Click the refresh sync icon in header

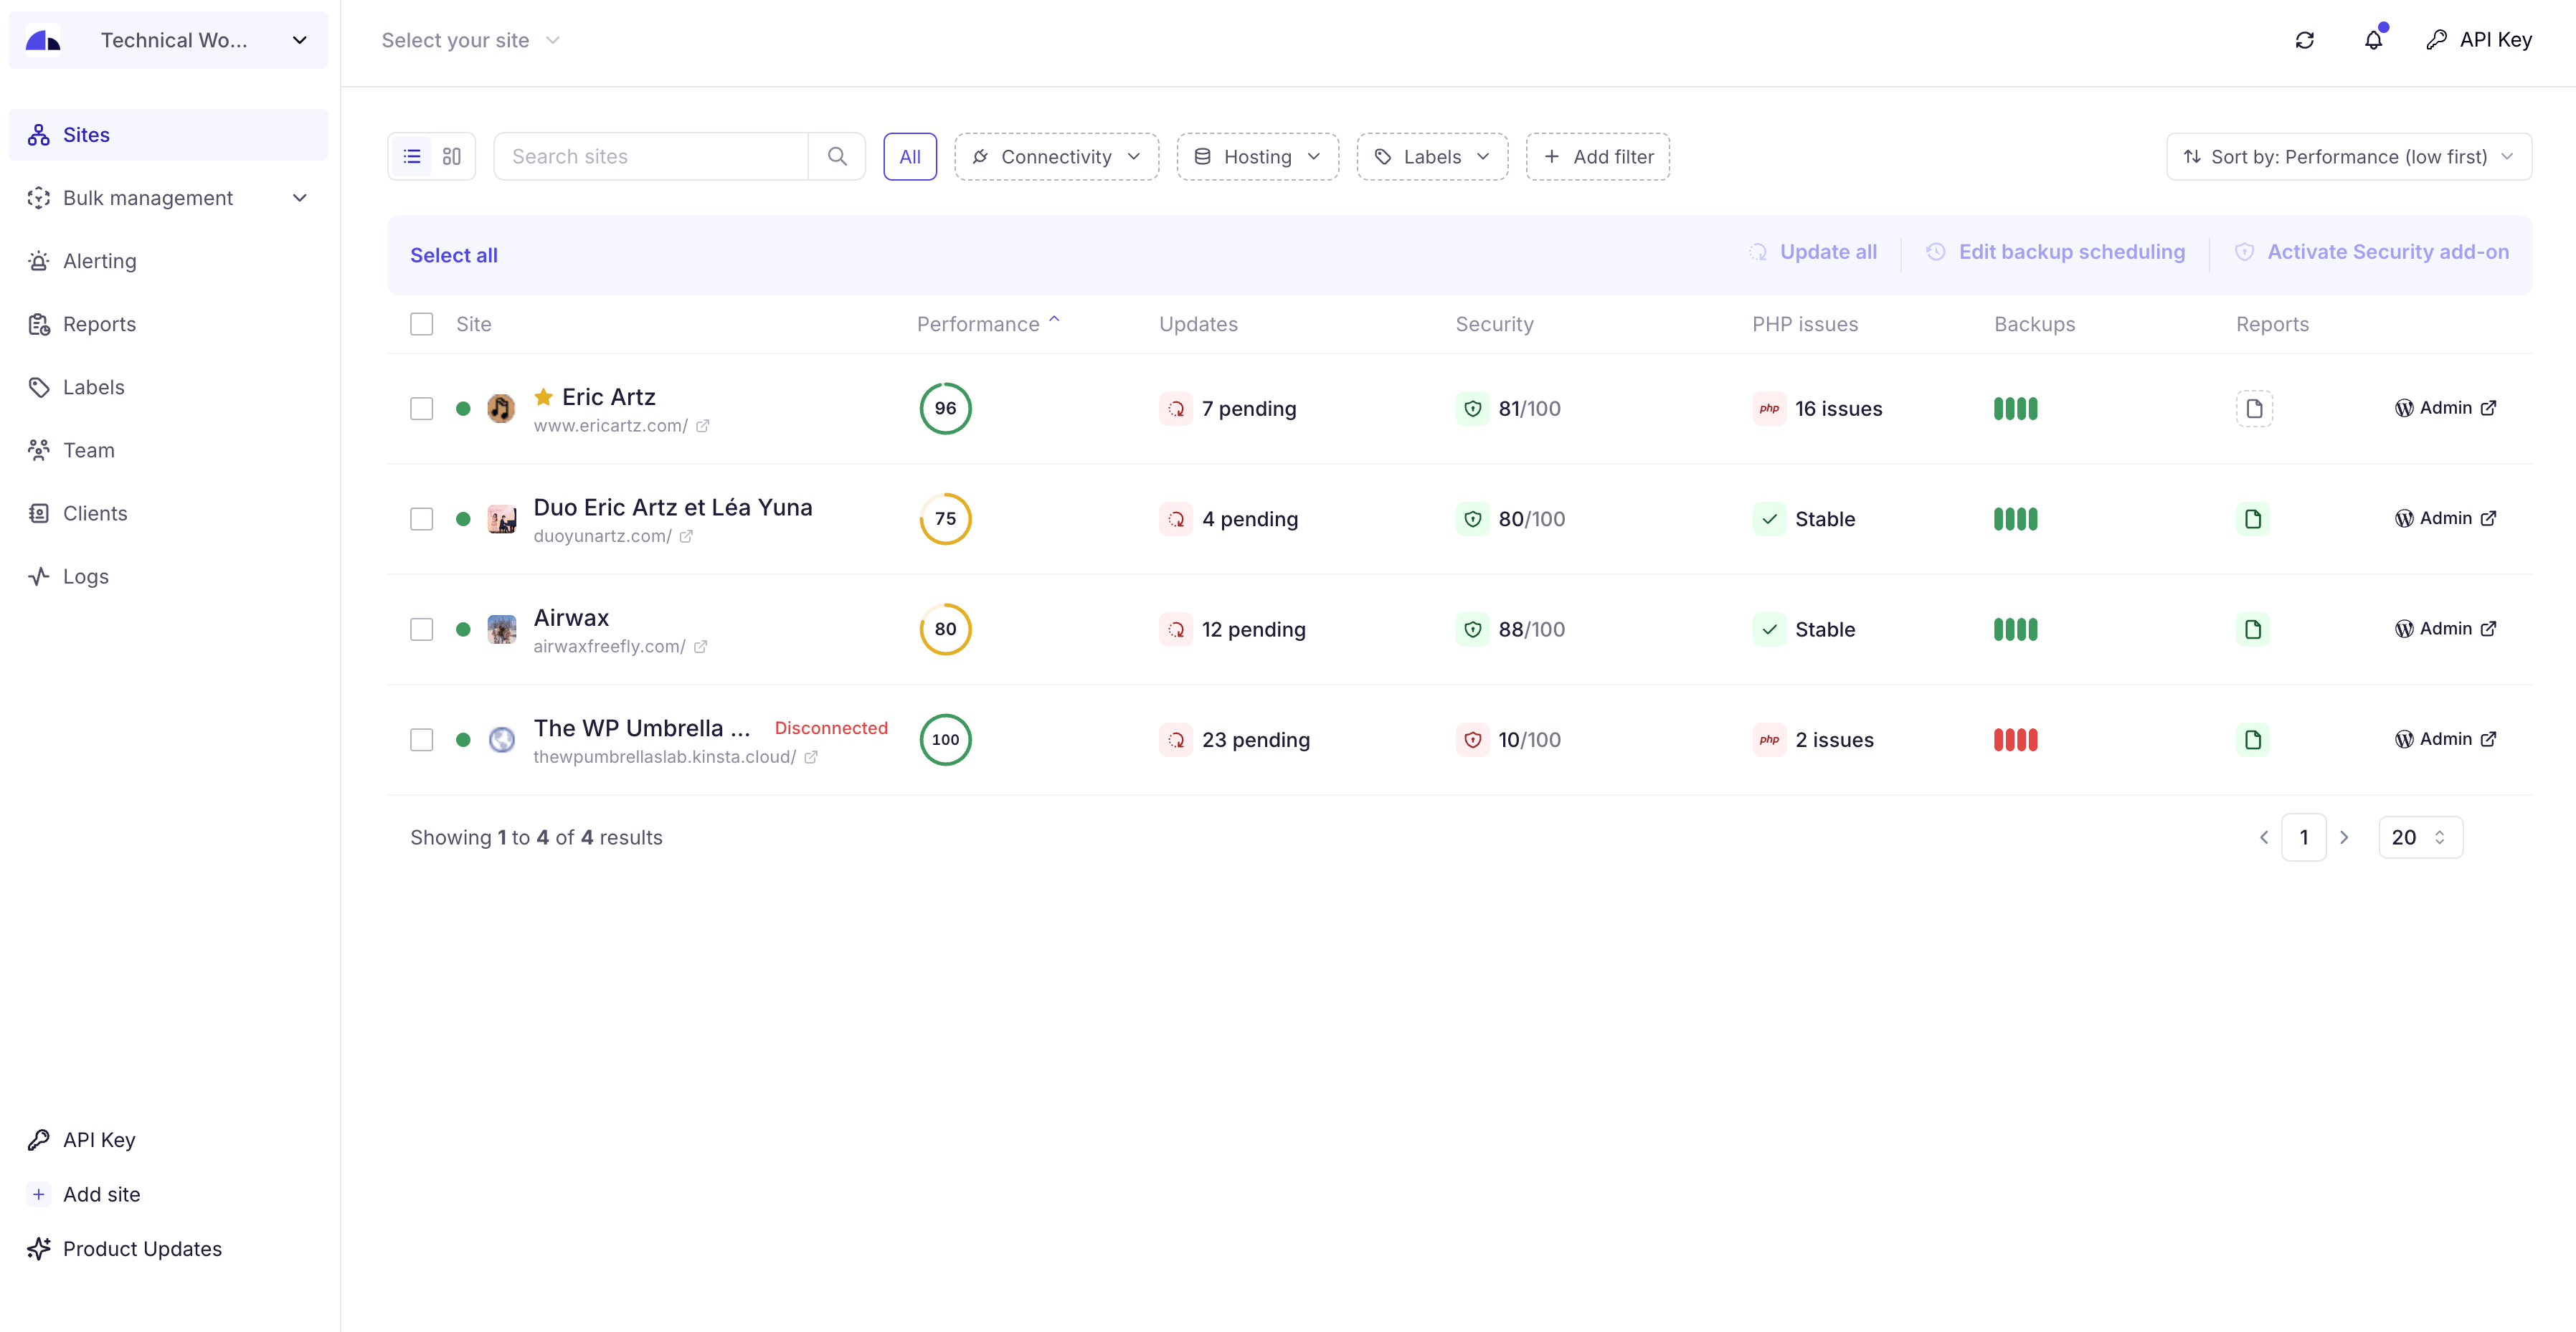2304,40
